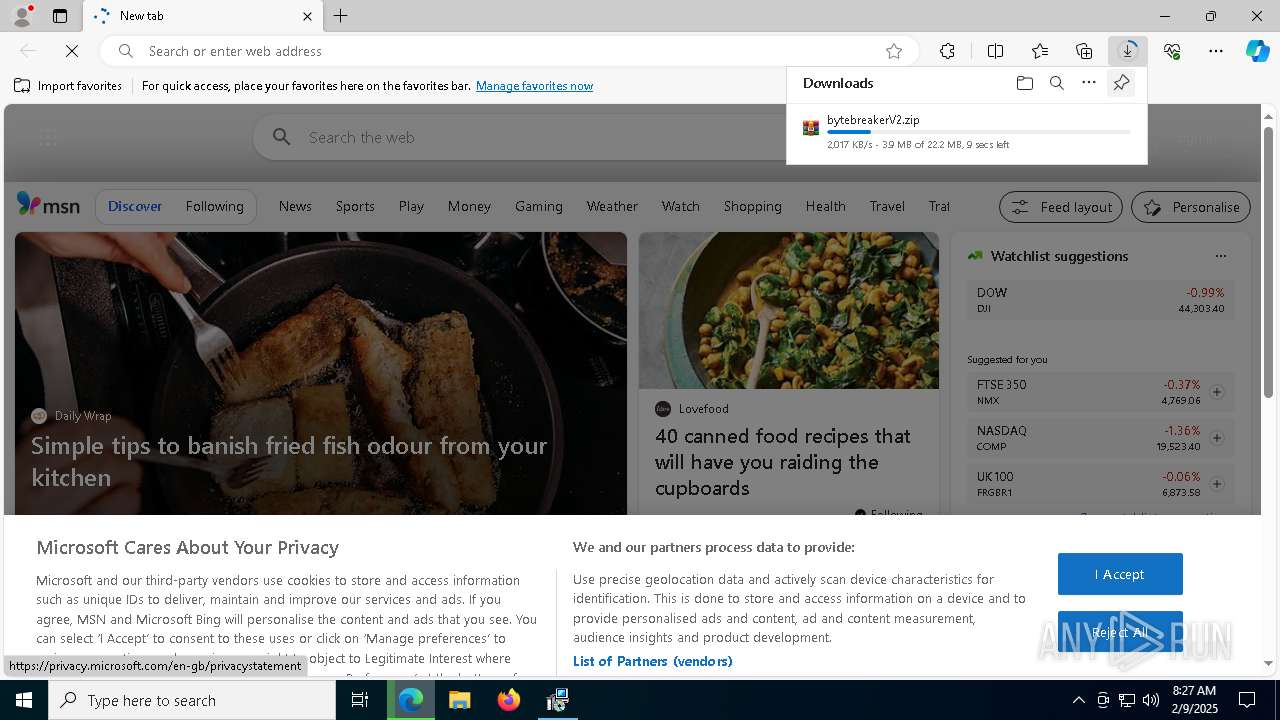Click the address bar field

510,51
